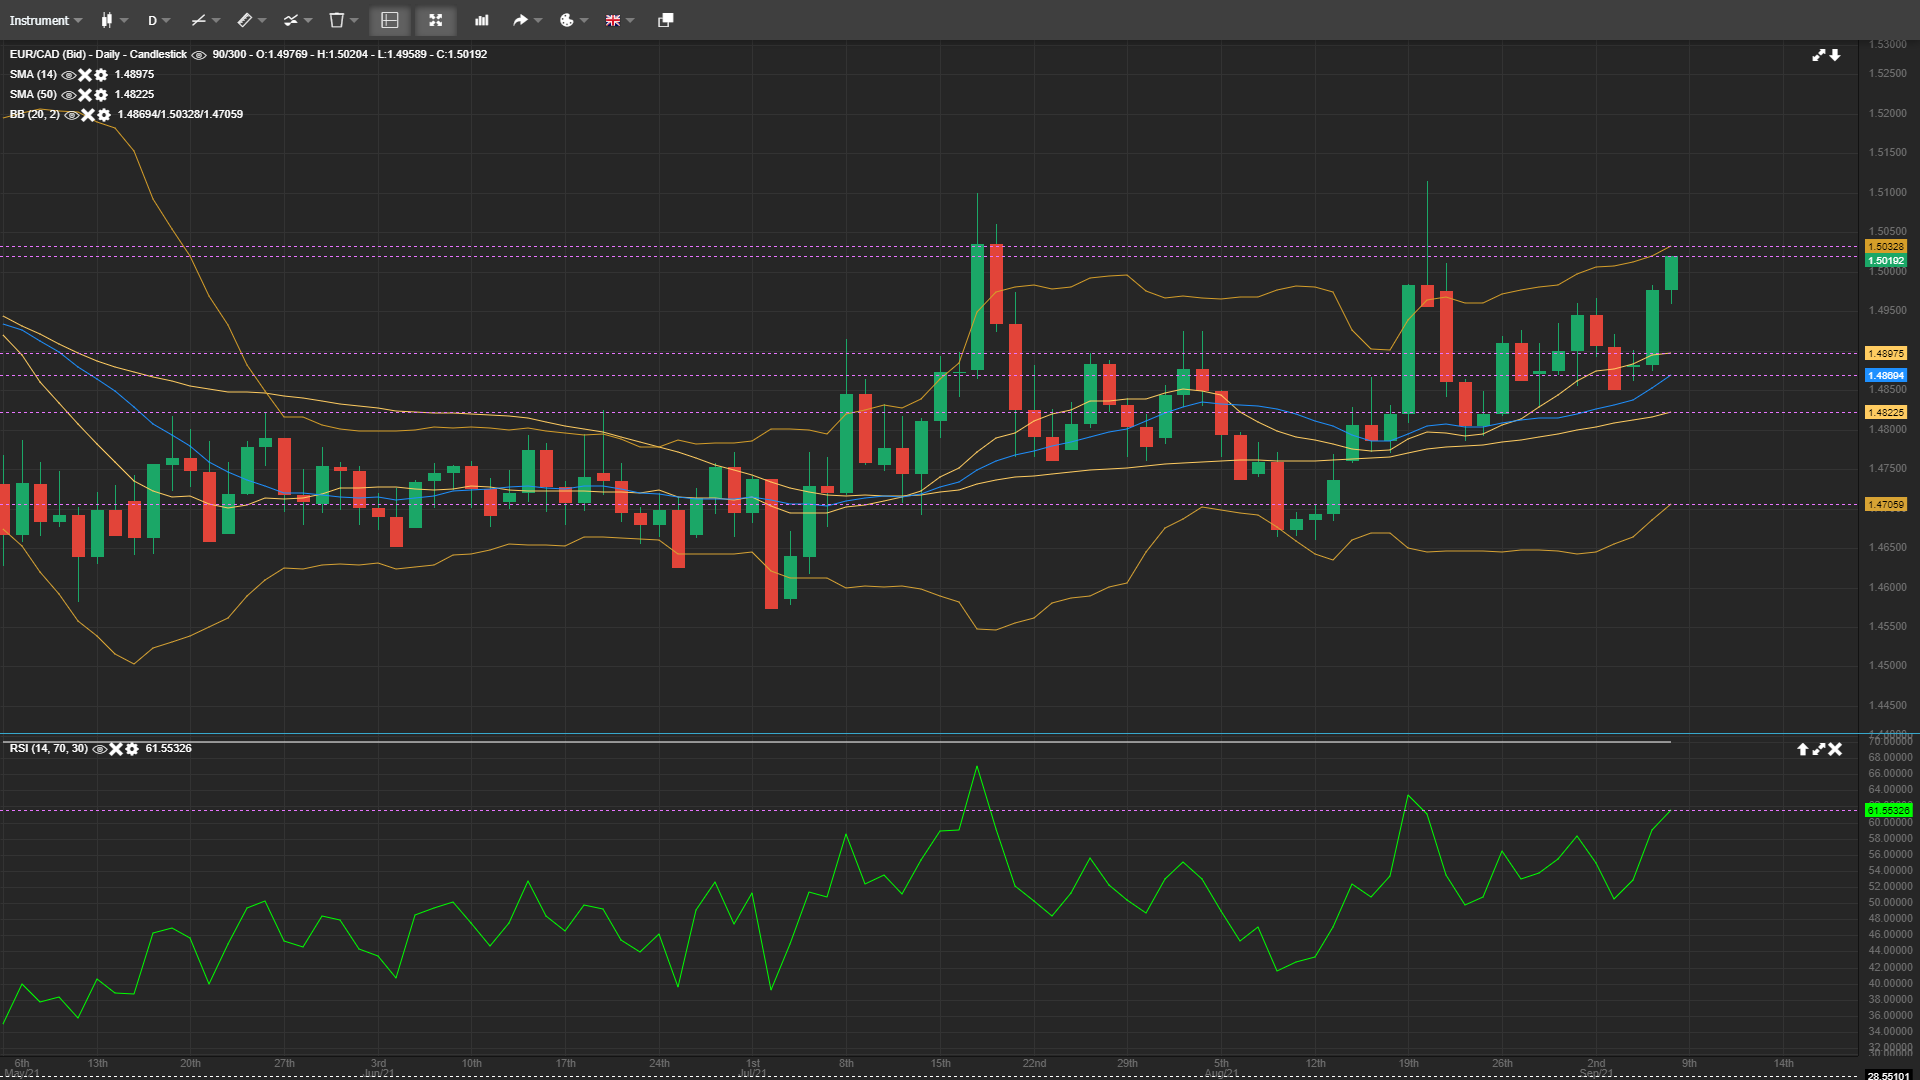Toggle the crosshair grid layout button
Screen dimensions: 1920x1080
click(390, 20)
